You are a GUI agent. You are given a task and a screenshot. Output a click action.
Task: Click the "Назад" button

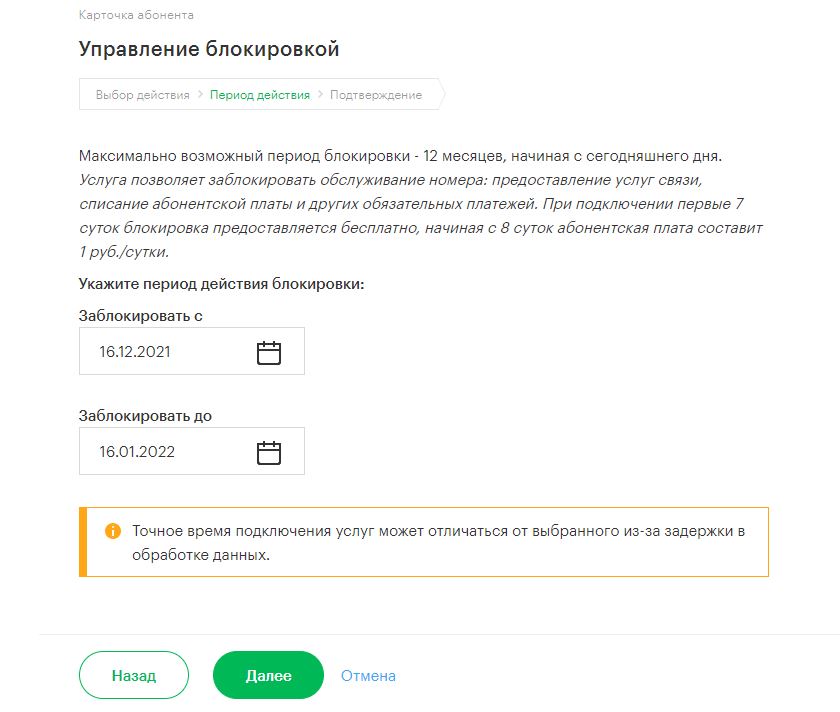coord(134,675)
